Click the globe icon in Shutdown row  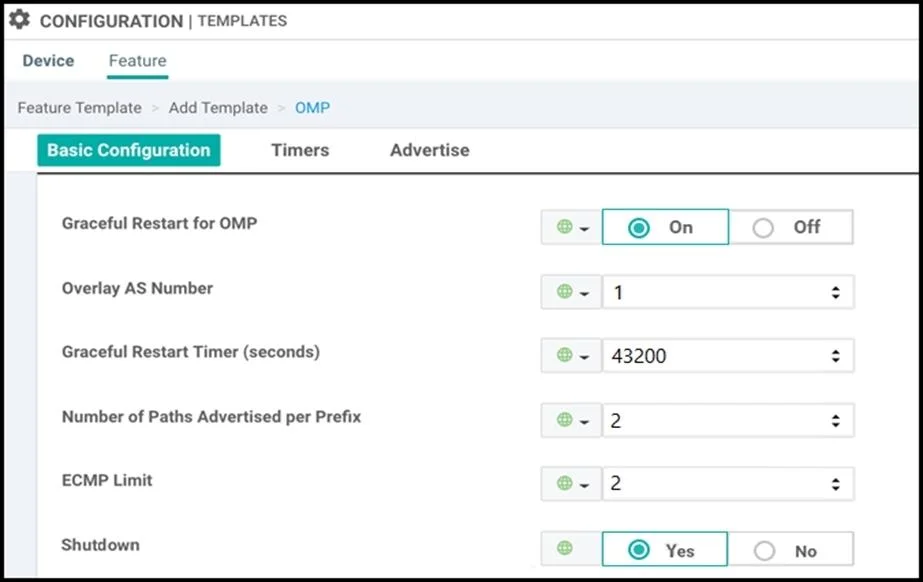click(x=565, y=548)
